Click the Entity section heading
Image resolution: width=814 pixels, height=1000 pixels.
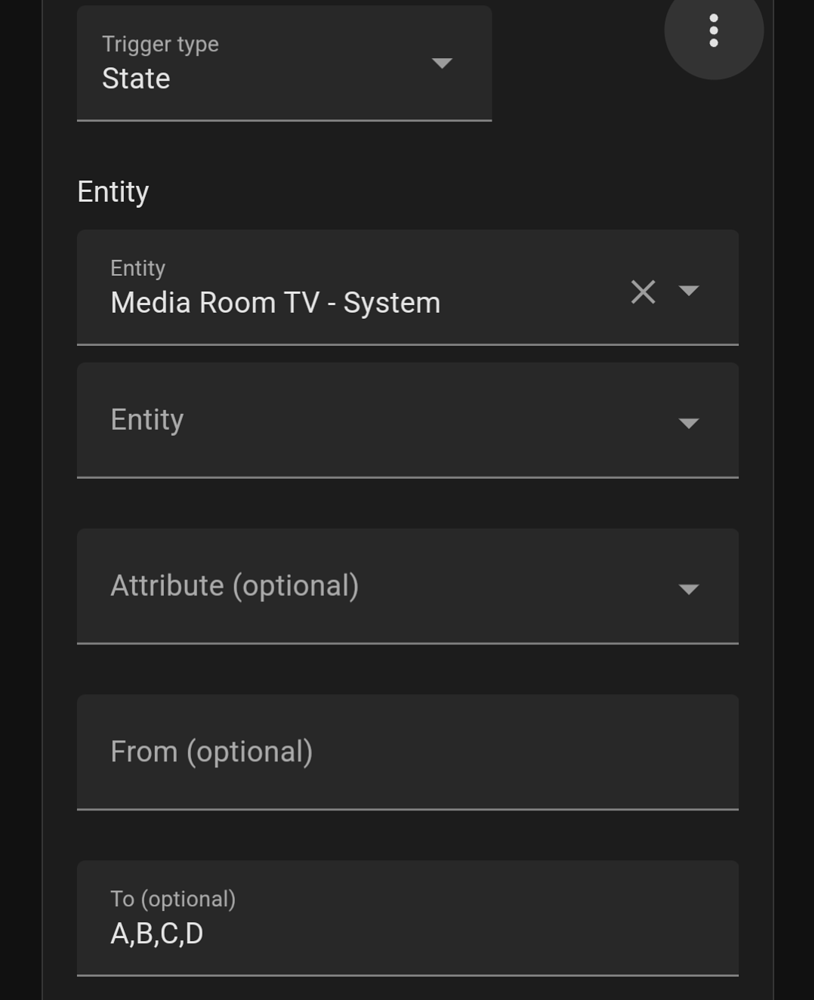pos(113,192)
